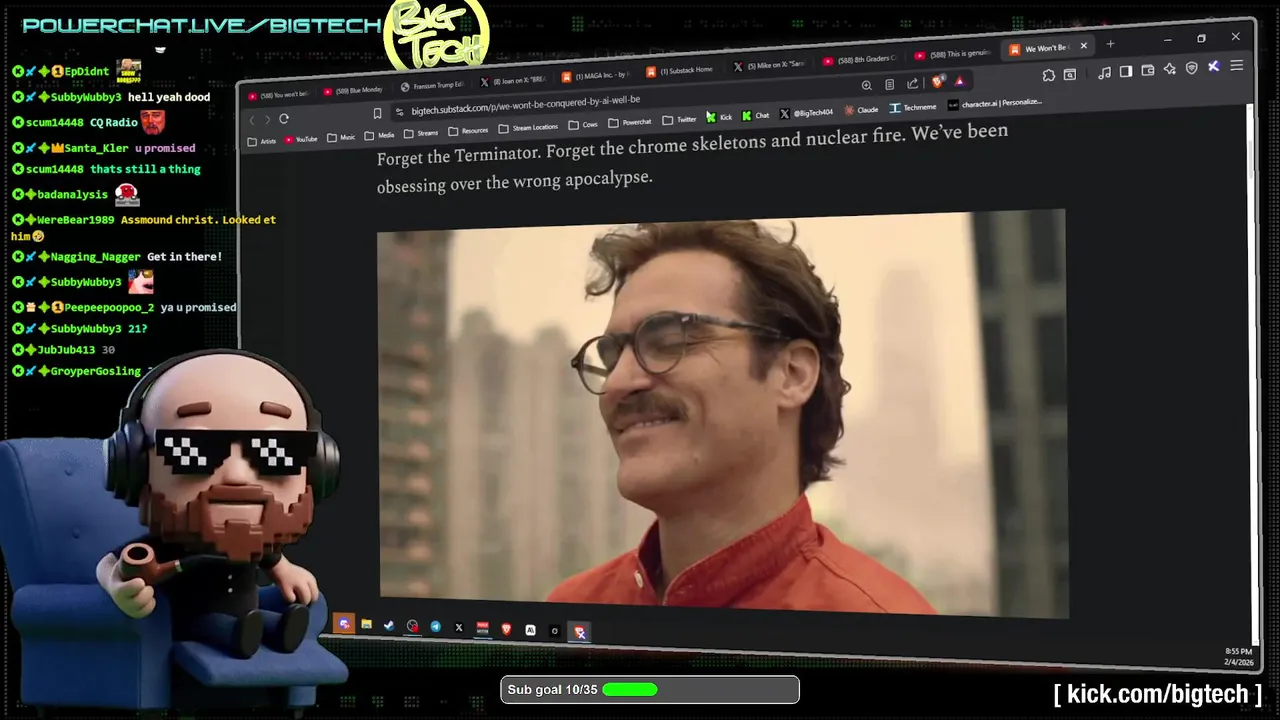Open a new tab with plus button
The width and height of the screenshot is (1280, 720).
coord(1110,44)
